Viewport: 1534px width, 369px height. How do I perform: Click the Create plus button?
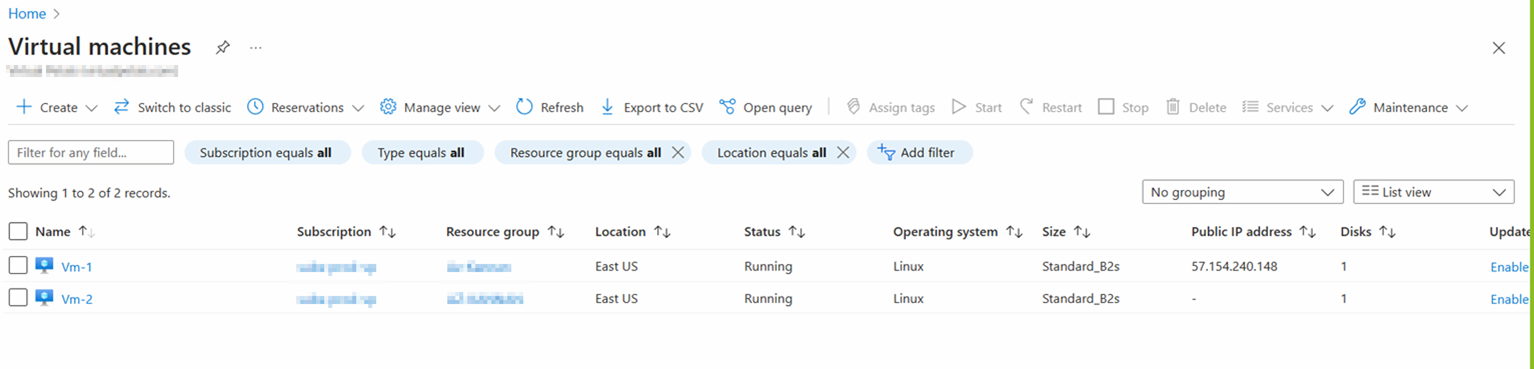(x=46, y=107)
